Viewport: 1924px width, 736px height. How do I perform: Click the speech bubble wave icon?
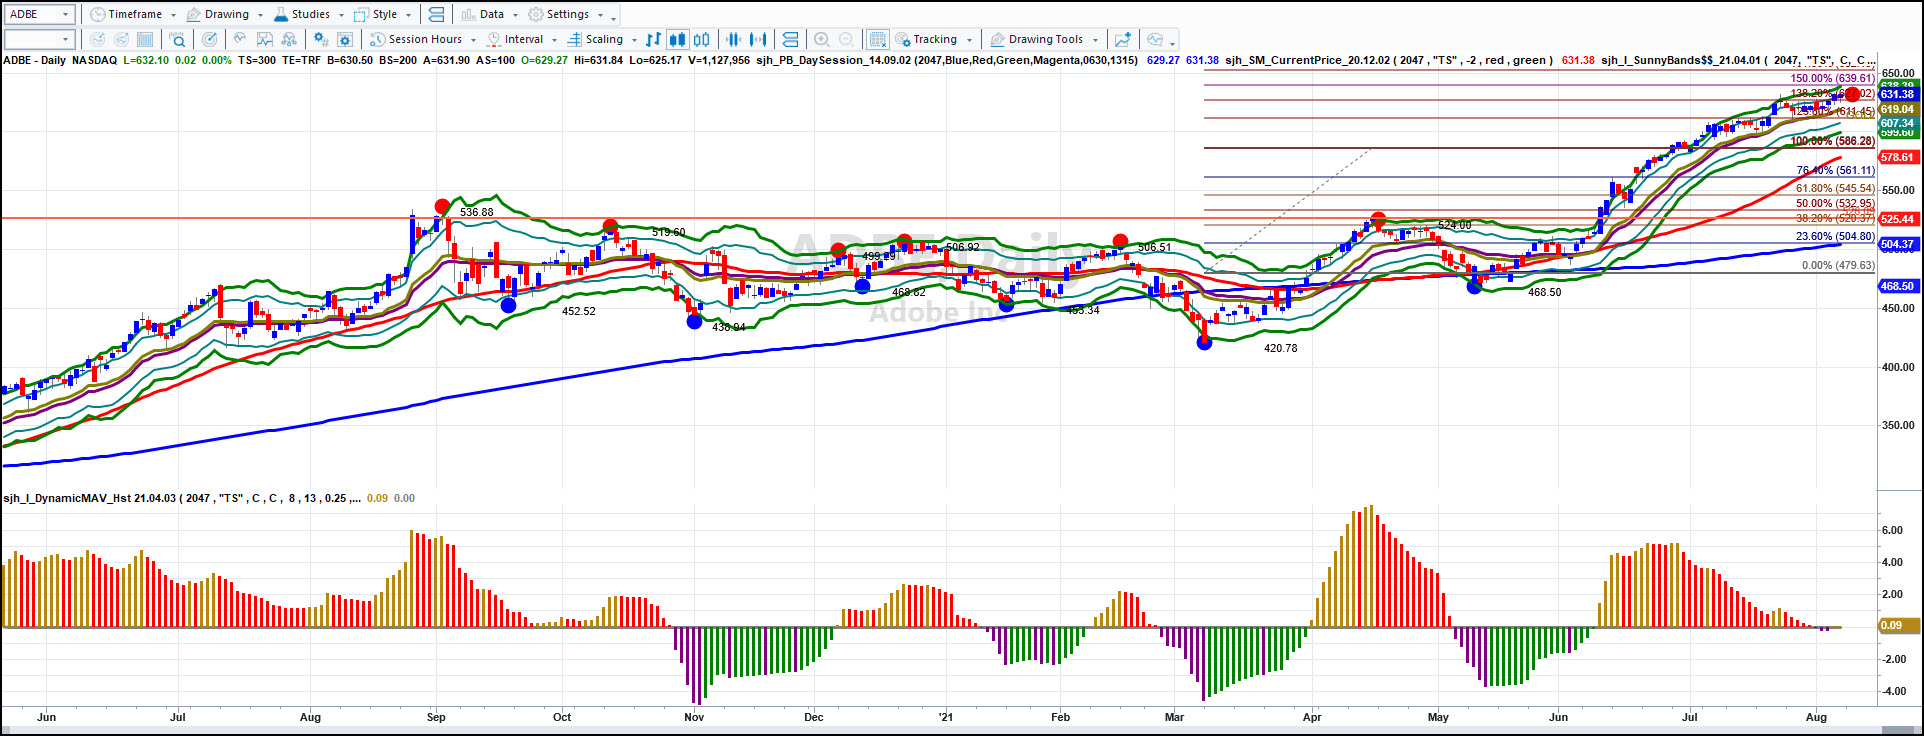[x=1155, y=39]
